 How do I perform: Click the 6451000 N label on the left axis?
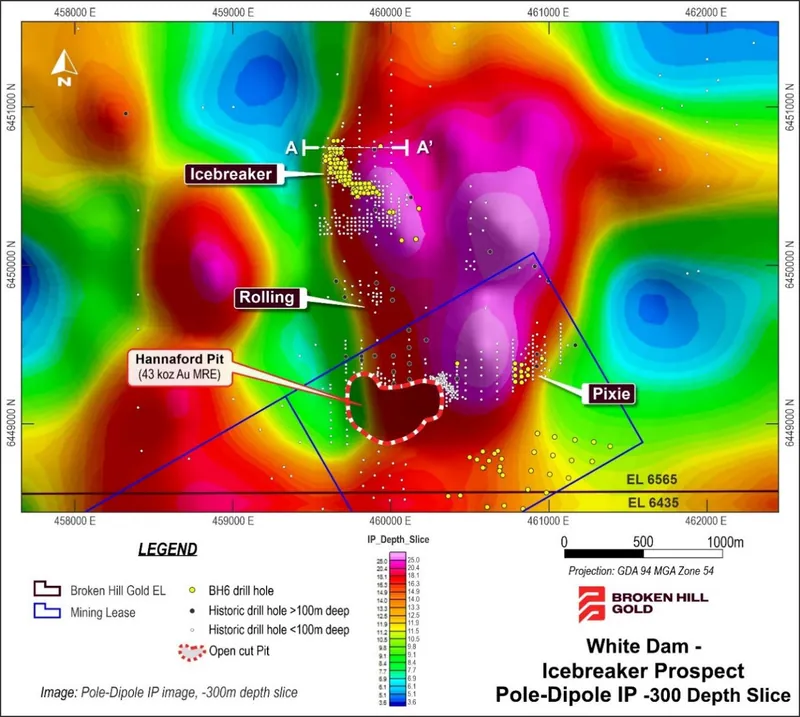click(x=11, y=107)
